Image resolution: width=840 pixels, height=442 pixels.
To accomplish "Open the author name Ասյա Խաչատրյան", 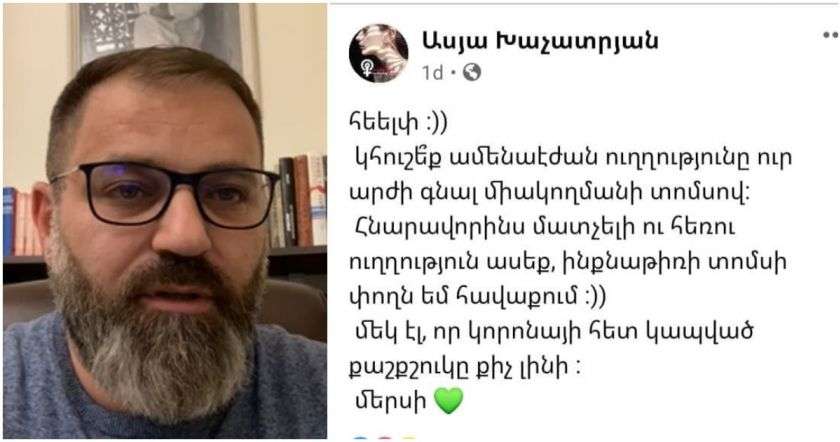I will click(540, 41).
